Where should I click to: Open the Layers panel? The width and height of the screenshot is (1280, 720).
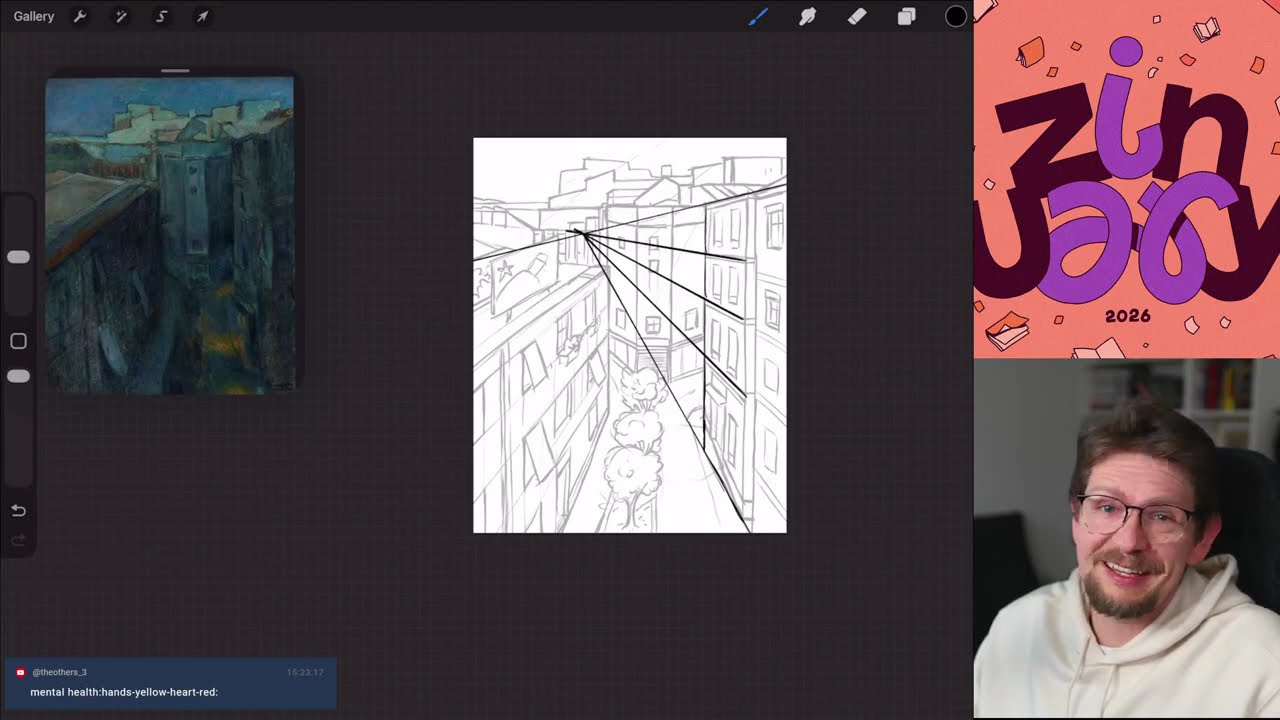[x=906, y=16]
